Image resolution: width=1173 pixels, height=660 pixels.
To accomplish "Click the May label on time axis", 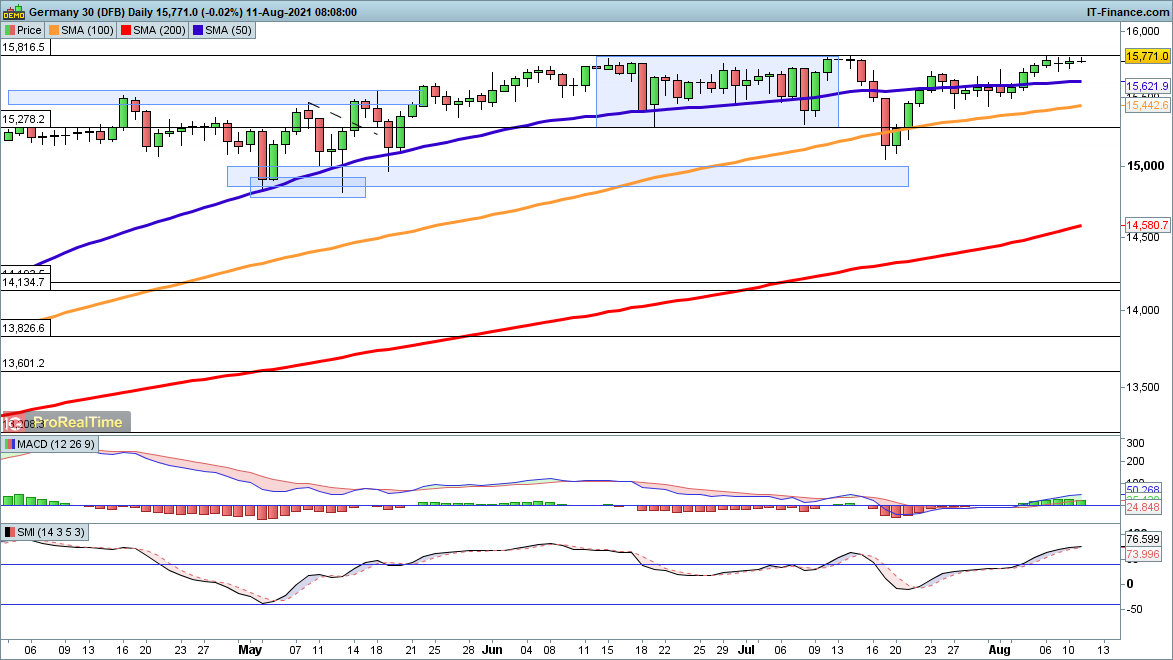I will coord(250,648).
